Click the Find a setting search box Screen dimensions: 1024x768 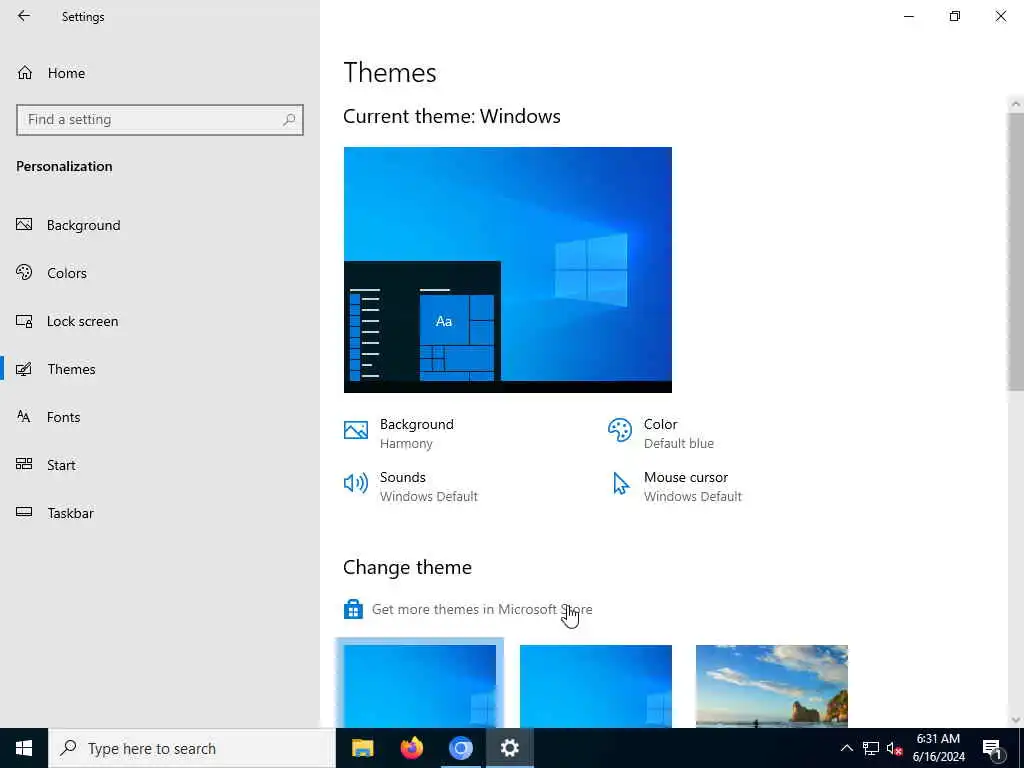(160, 120)
